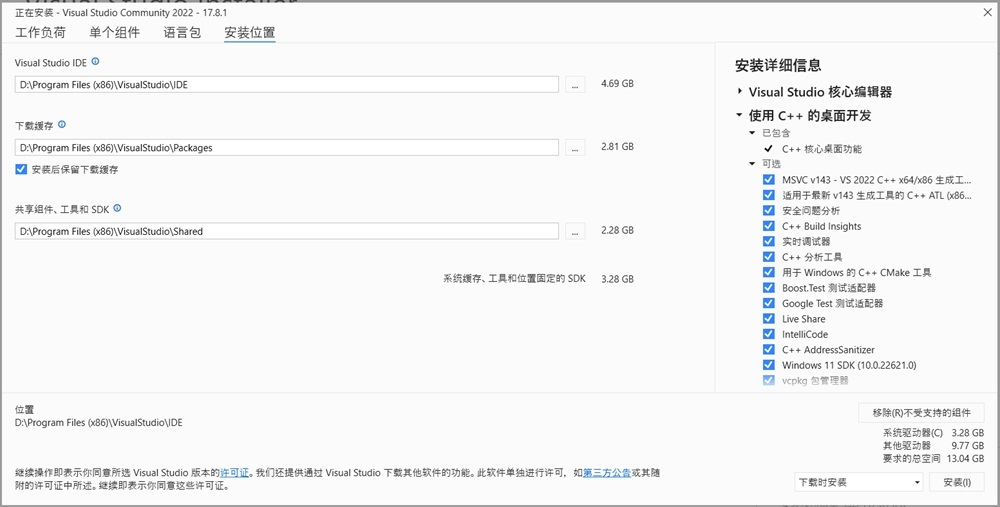Click info icon beside 下载缓存 label
The image size is (1000, 507).
62,124
